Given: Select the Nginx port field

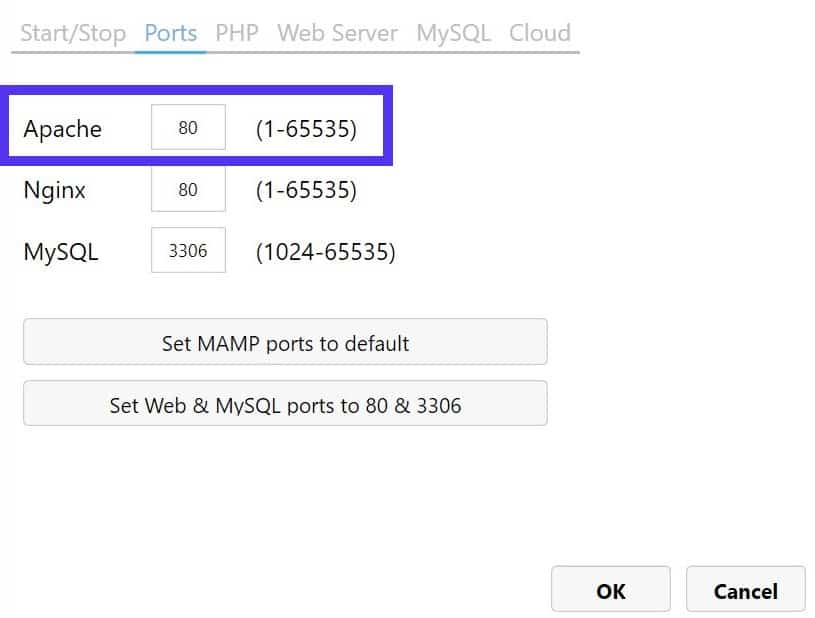Looking at the screenshot, I should 188,189.
